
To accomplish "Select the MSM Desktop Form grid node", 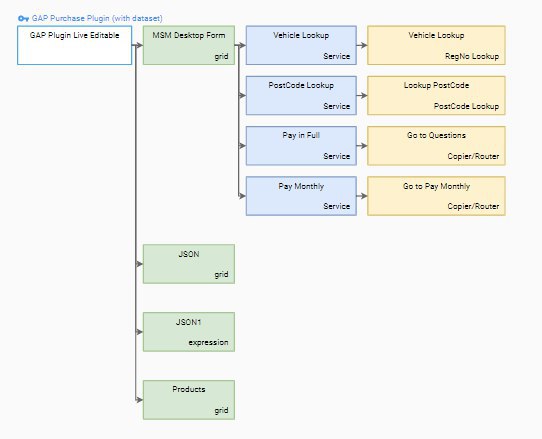I will point(189,45).
